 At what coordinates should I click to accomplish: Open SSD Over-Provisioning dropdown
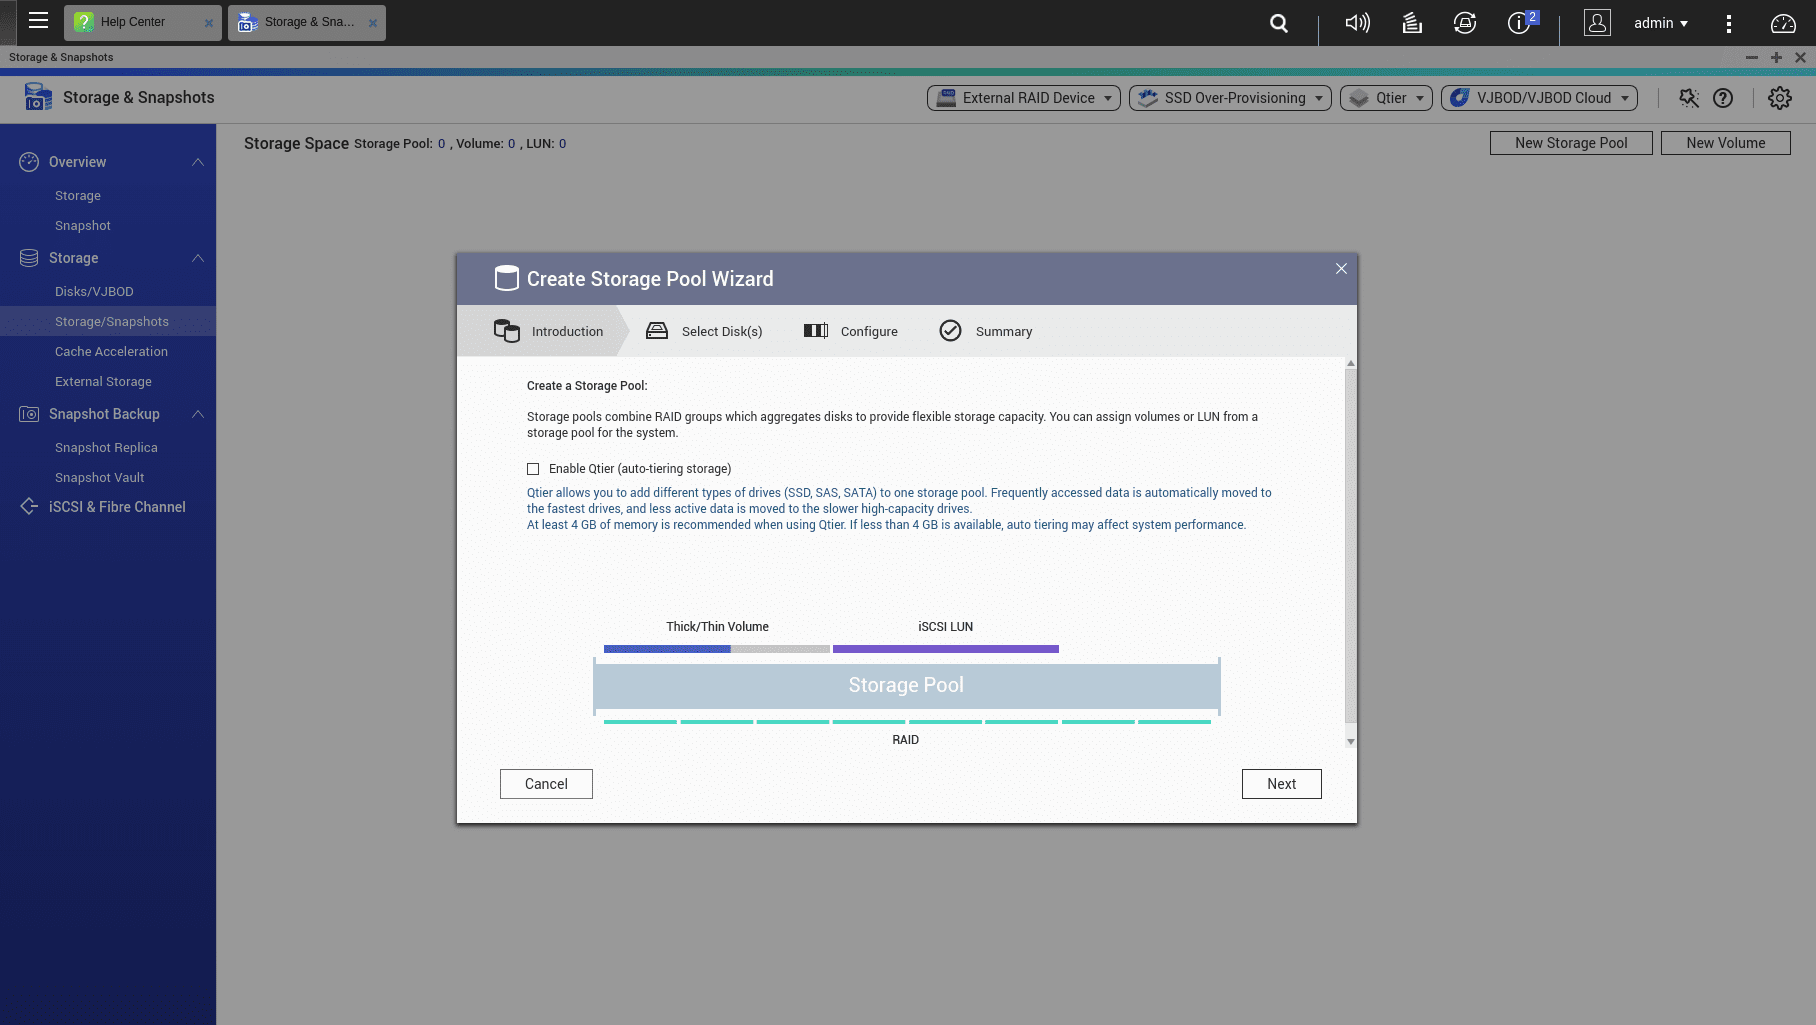click(1230, 98)
